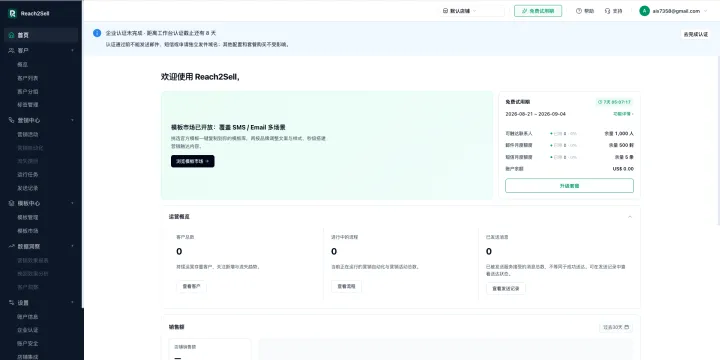Click the support headset icon

point(608,11)
